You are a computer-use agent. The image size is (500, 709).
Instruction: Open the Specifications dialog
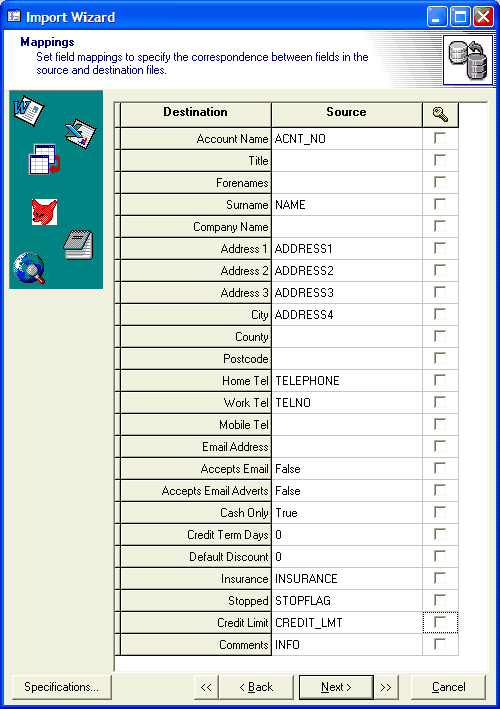click(x=61, y=687)
